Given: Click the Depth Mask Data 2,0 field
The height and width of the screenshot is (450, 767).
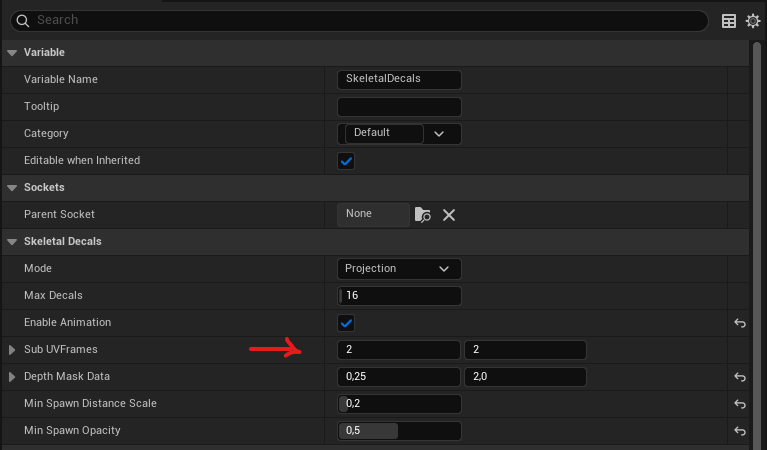Looking at the screenshot, I should pos(525,377).
